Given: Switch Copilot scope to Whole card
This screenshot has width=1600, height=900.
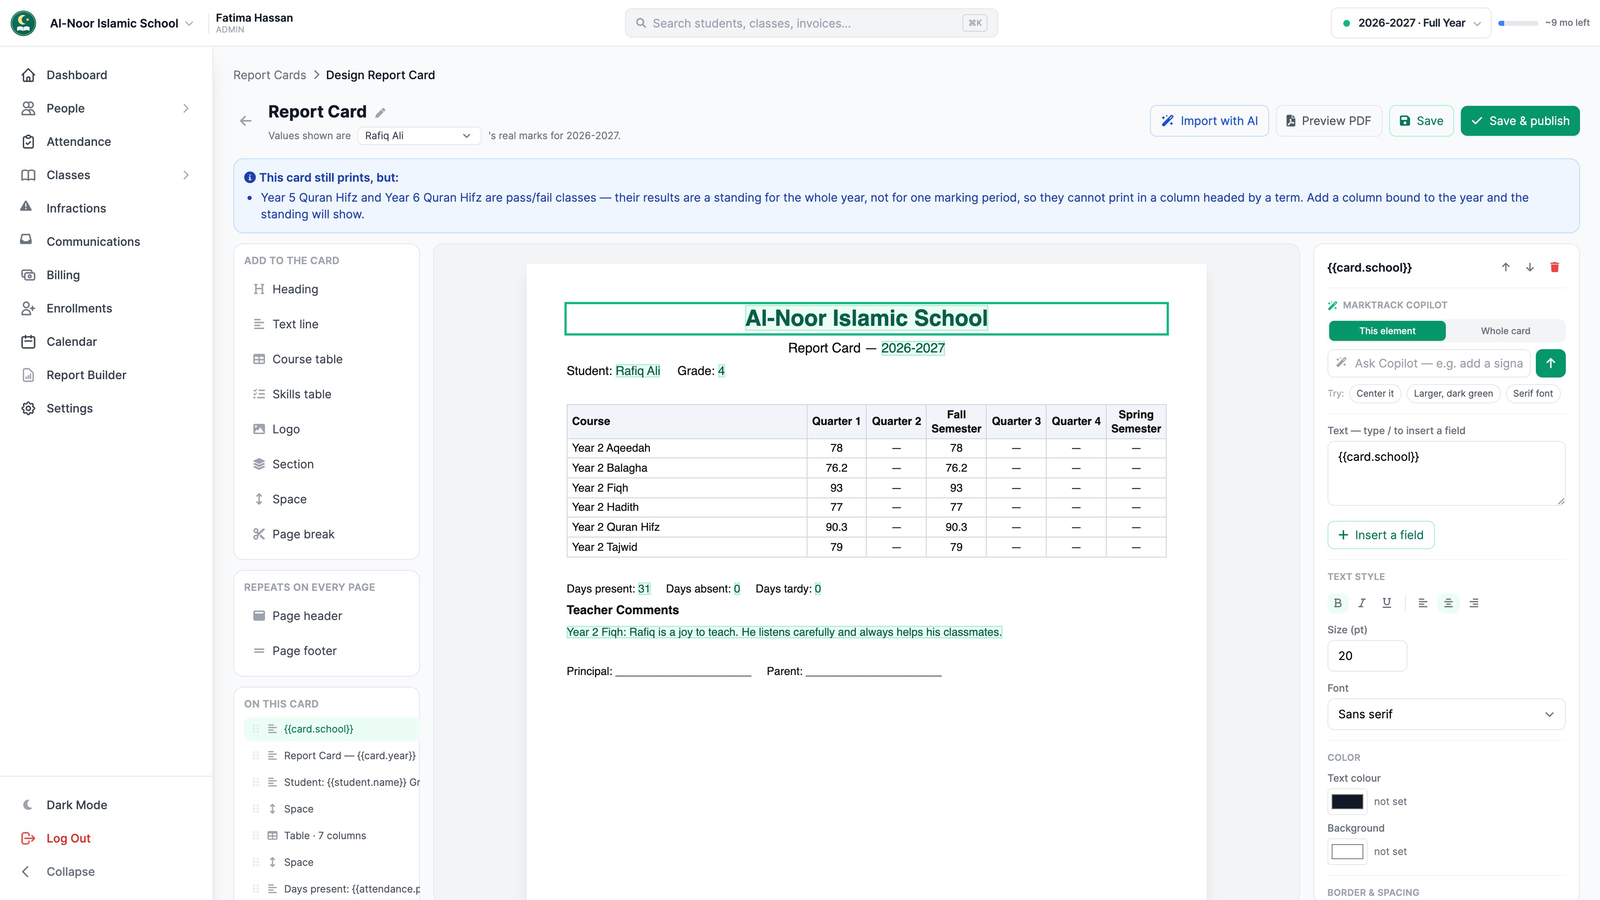Looking at the screenshot, I should [x=1505, y=331].
